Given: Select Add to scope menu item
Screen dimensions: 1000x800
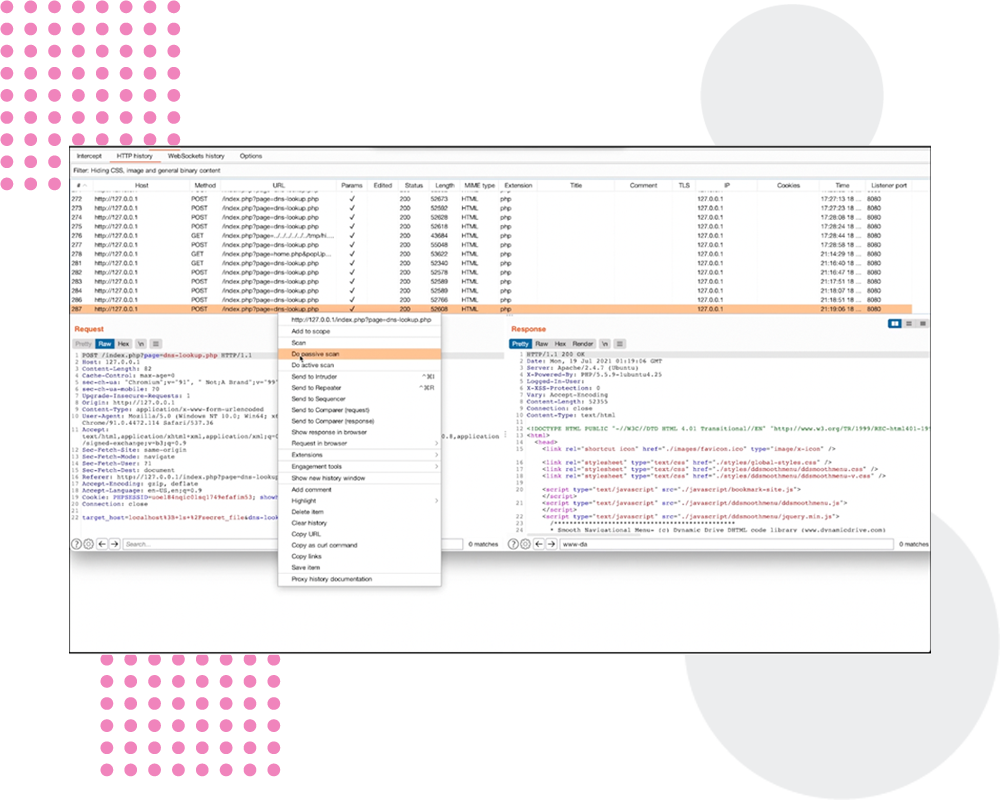Looking at the screenshot, I should pos(360,331).
